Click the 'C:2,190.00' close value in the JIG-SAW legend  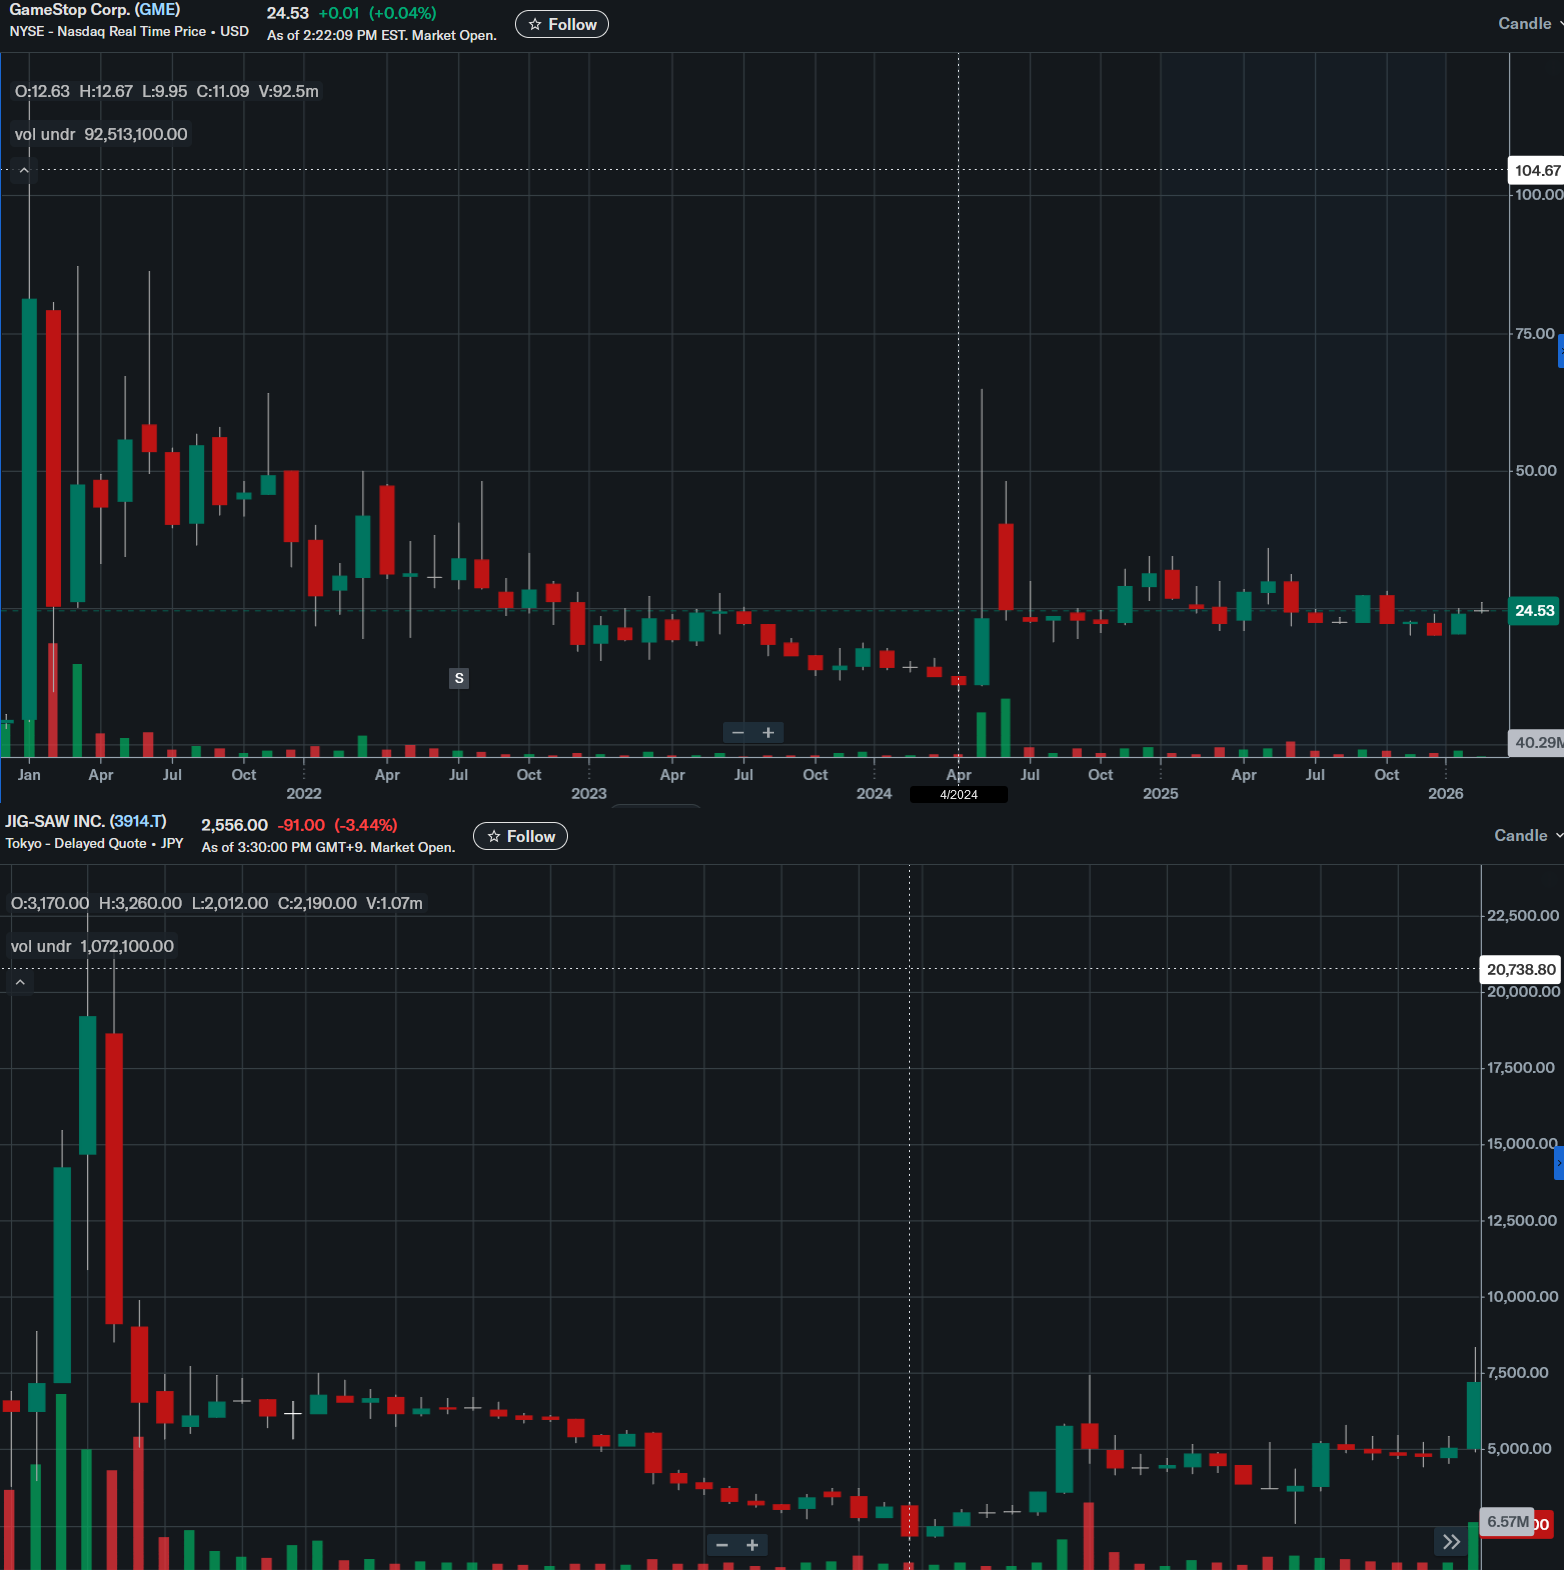[317, 903]
